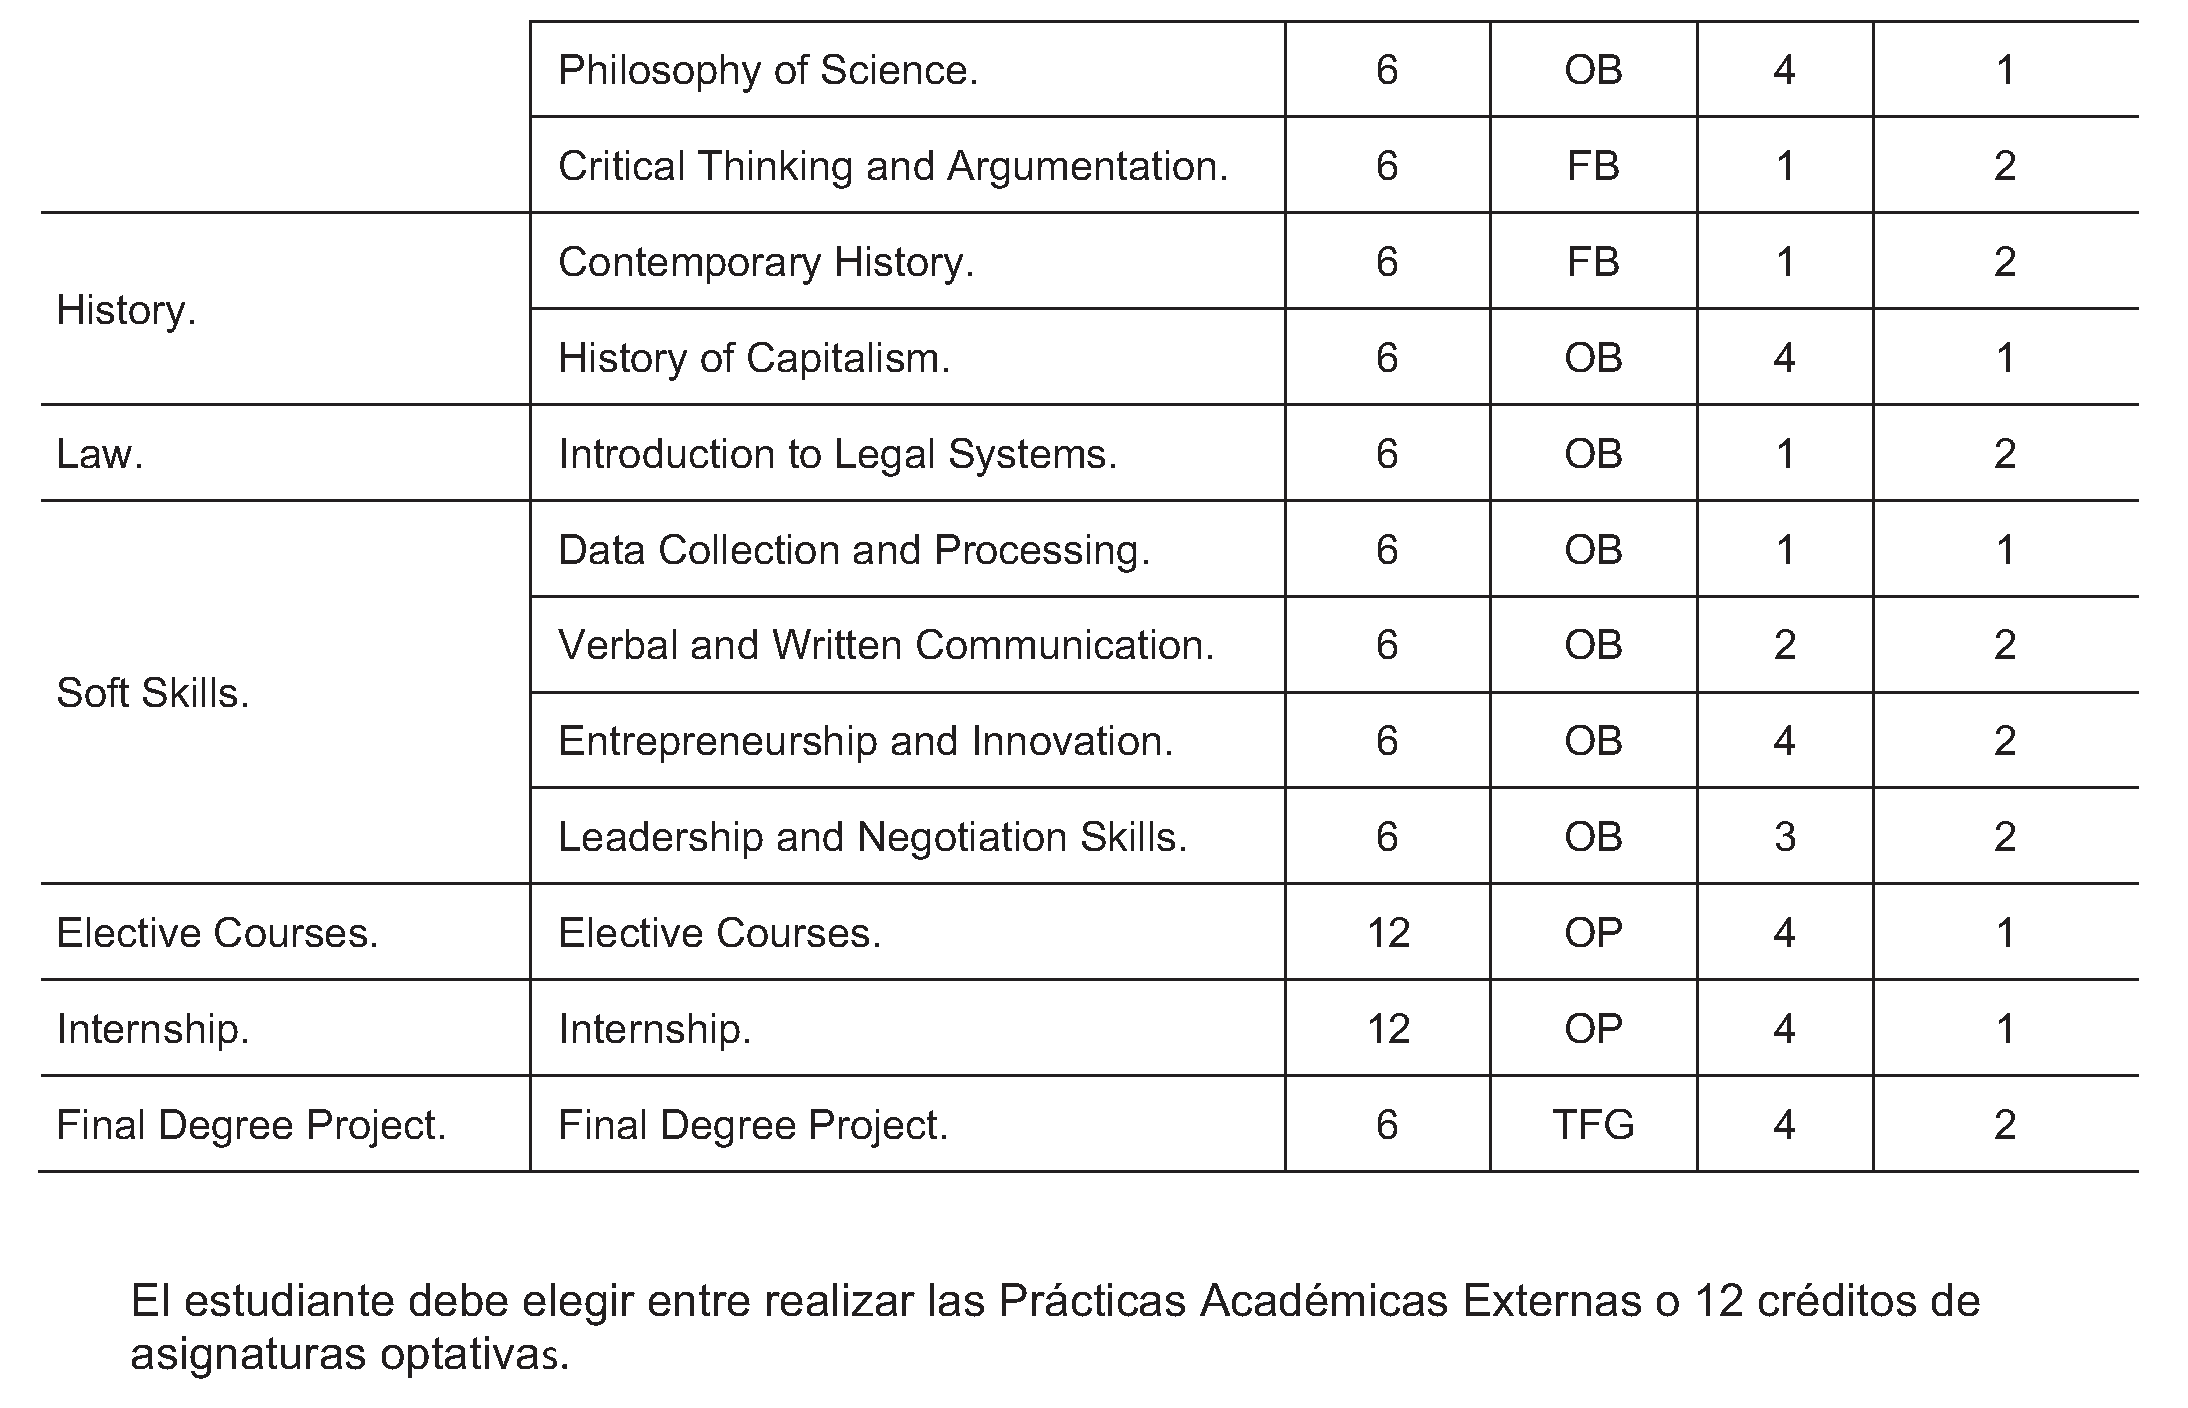Select "Critical Thinking and Argumentation." text
This screenshot has width=2188, height=1408.
tap(892, 166)
